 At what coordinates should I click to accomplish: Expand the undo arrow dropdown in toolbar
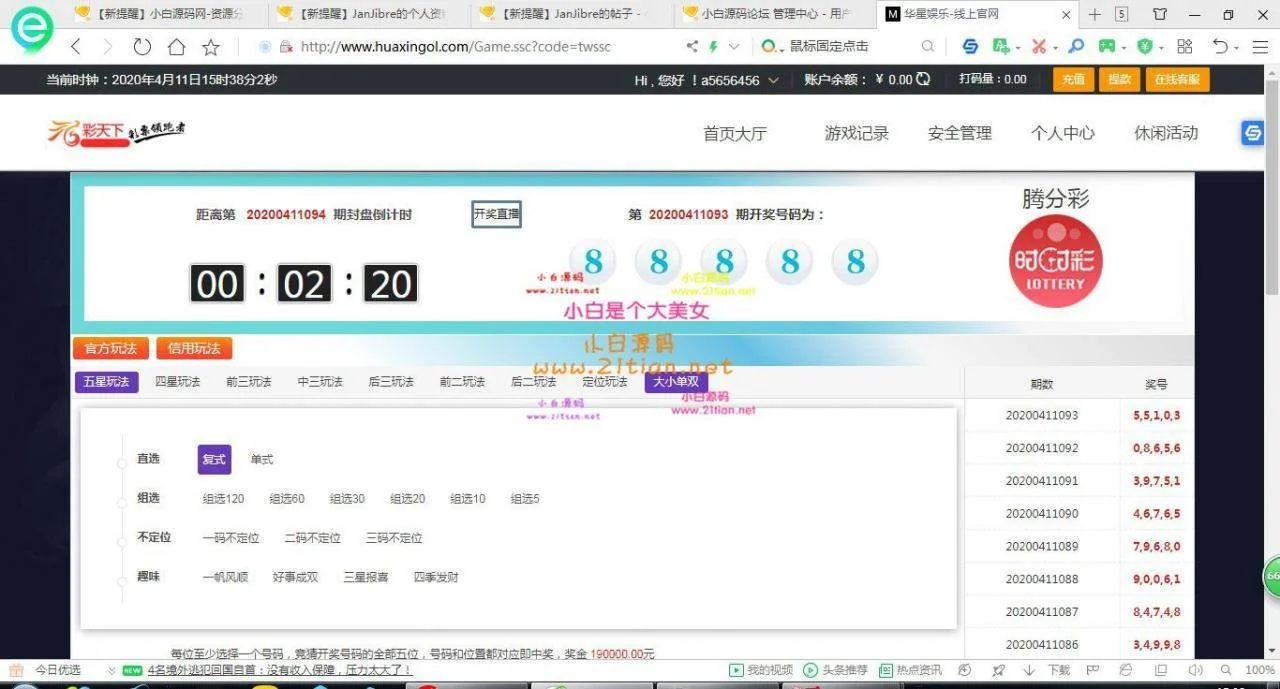pos(1237,47)
